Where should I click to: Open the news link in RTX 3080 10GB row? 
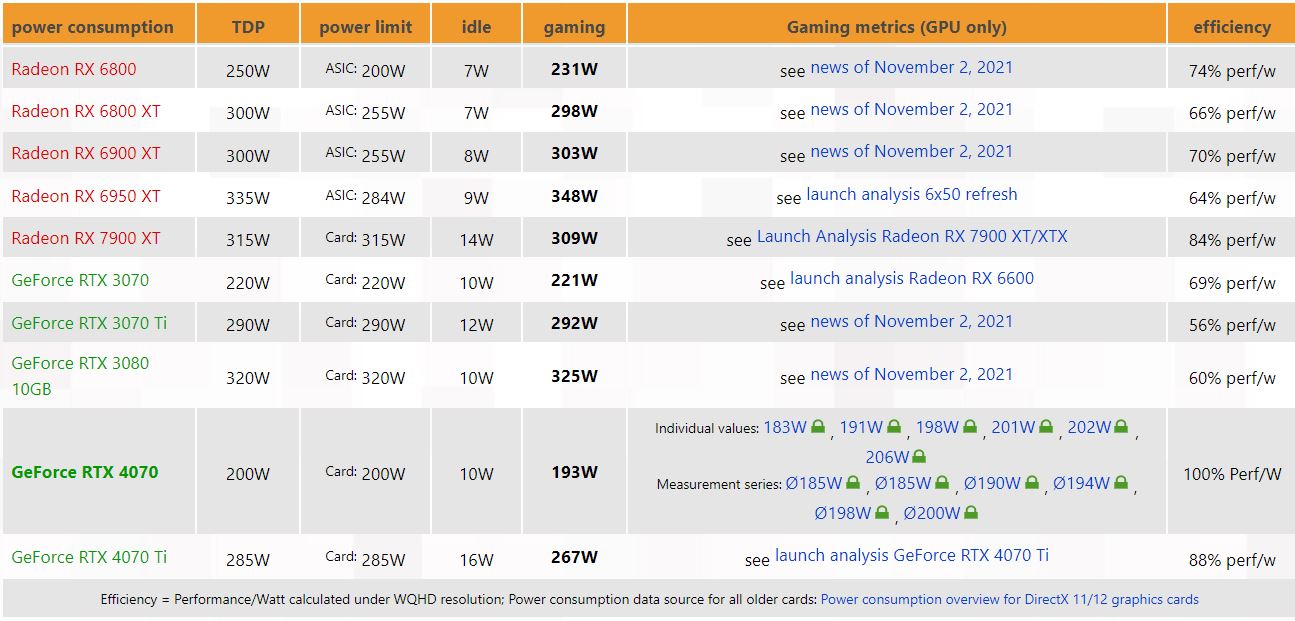click(911, 374)
